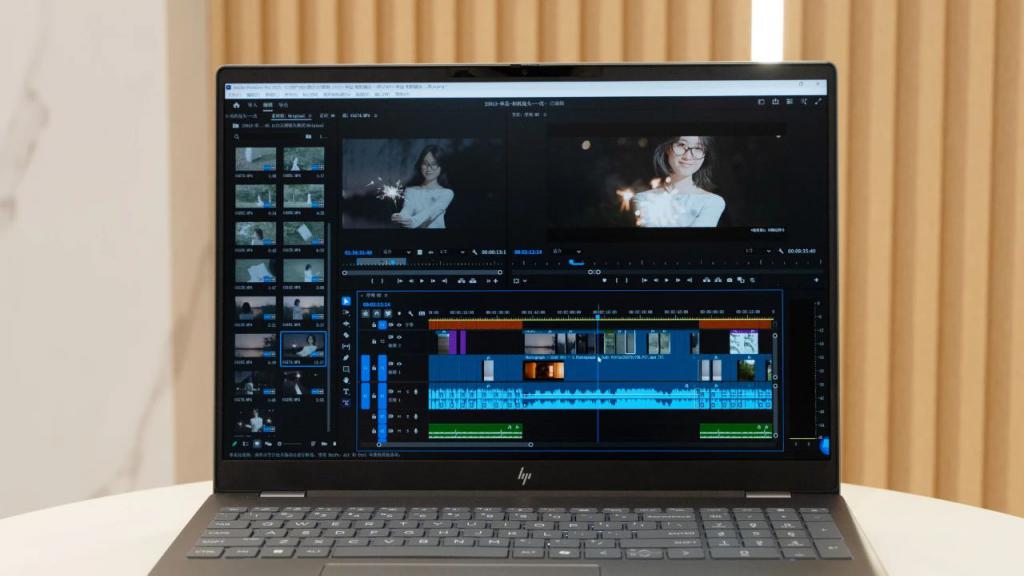Screen dimensions: 1024x576
Task: Toggle Linked Selection in timeline header
Action: tap(388, 313)
